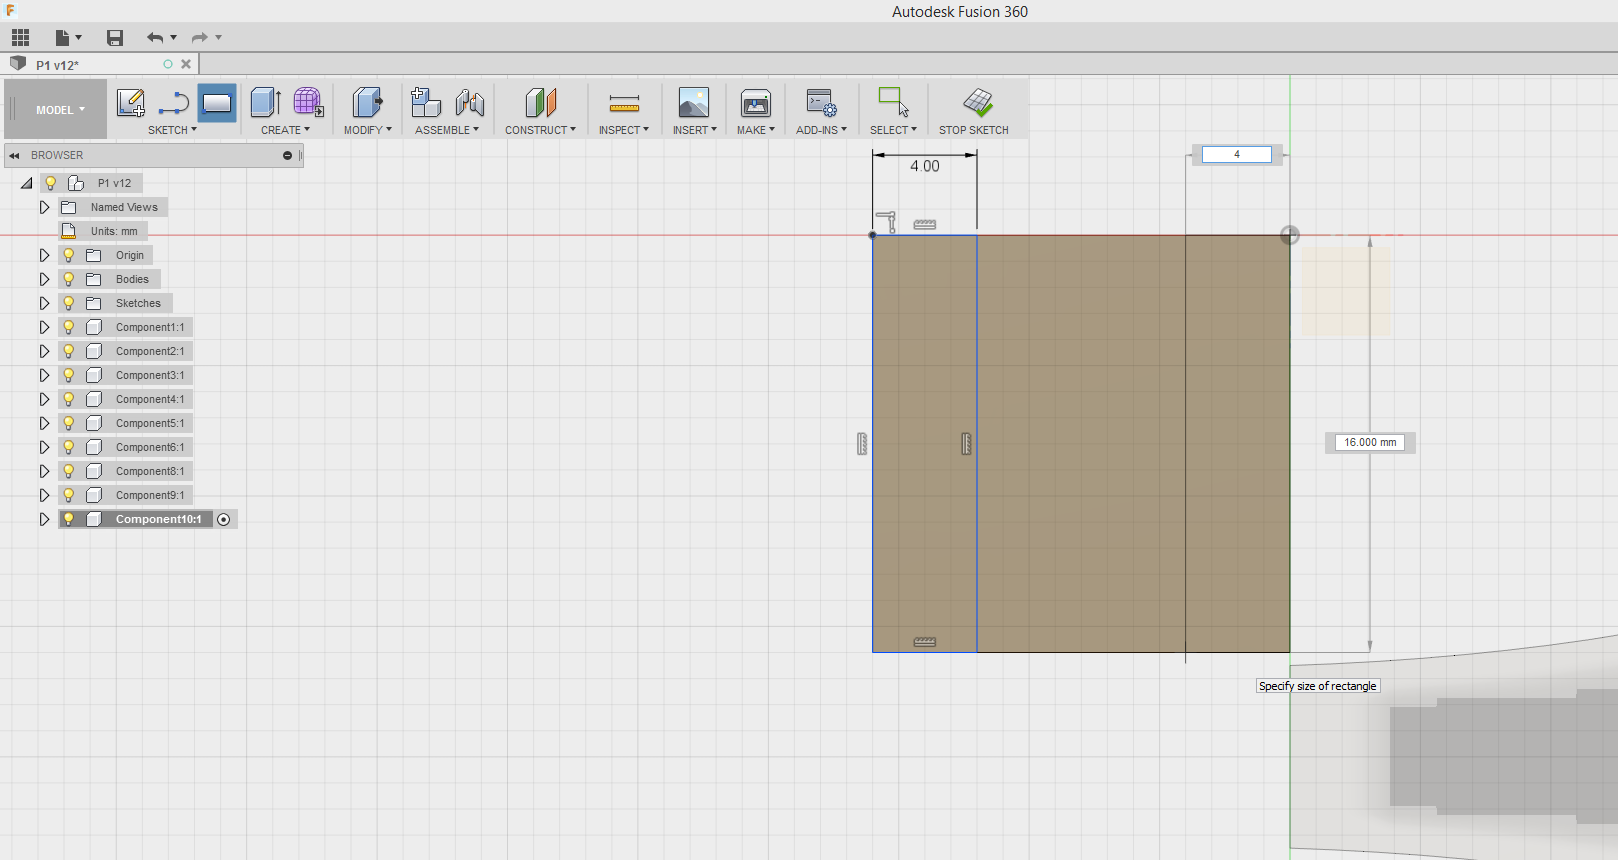Viewport: 1618px width, 860px height.
Task: Open the undo history dropdown arrow
Action: tap(174, 38)
